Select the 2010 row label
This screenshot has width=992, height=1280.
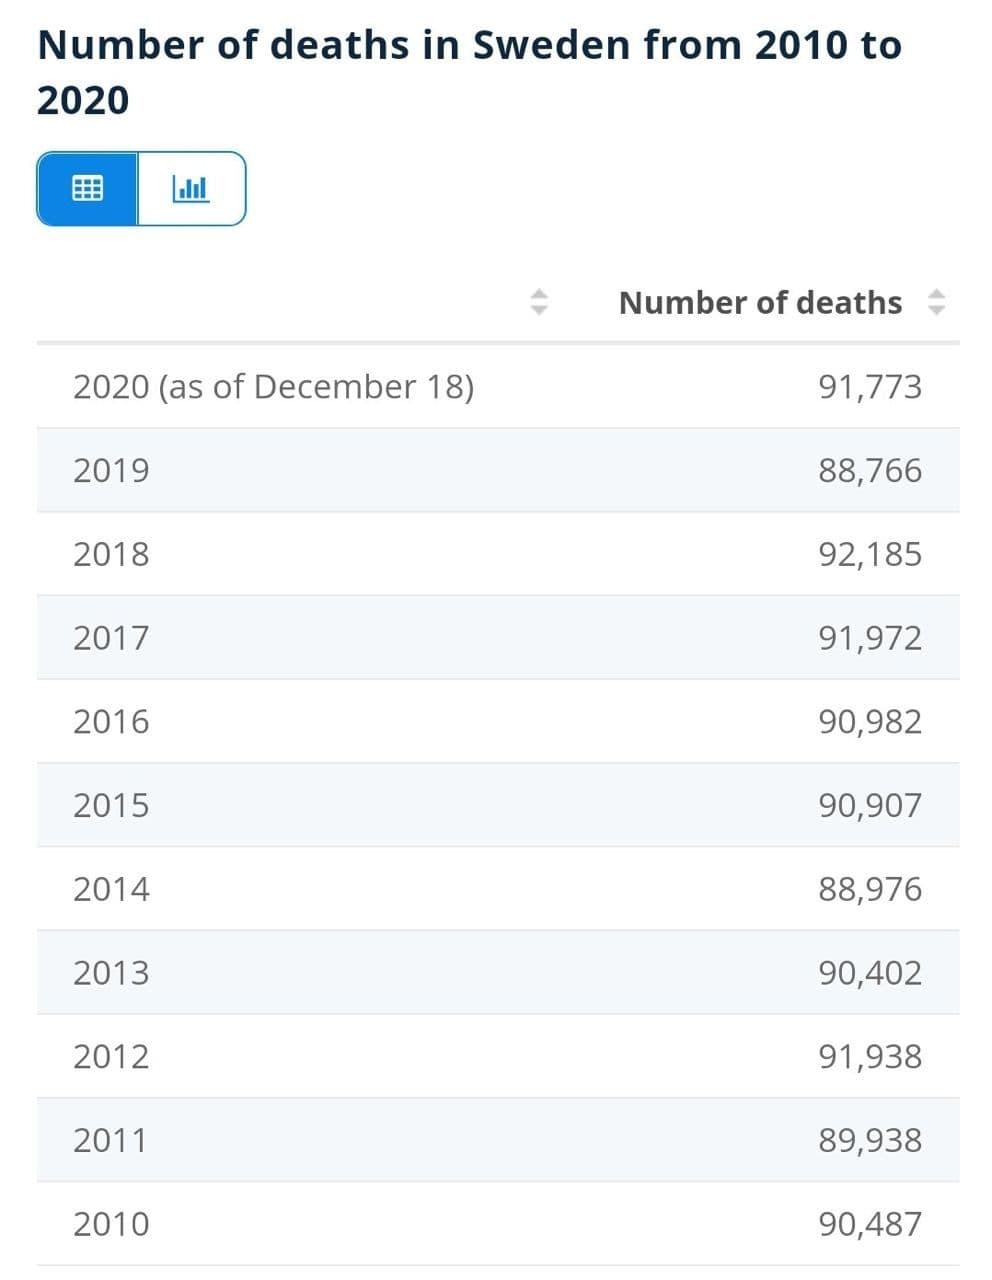111,1224
